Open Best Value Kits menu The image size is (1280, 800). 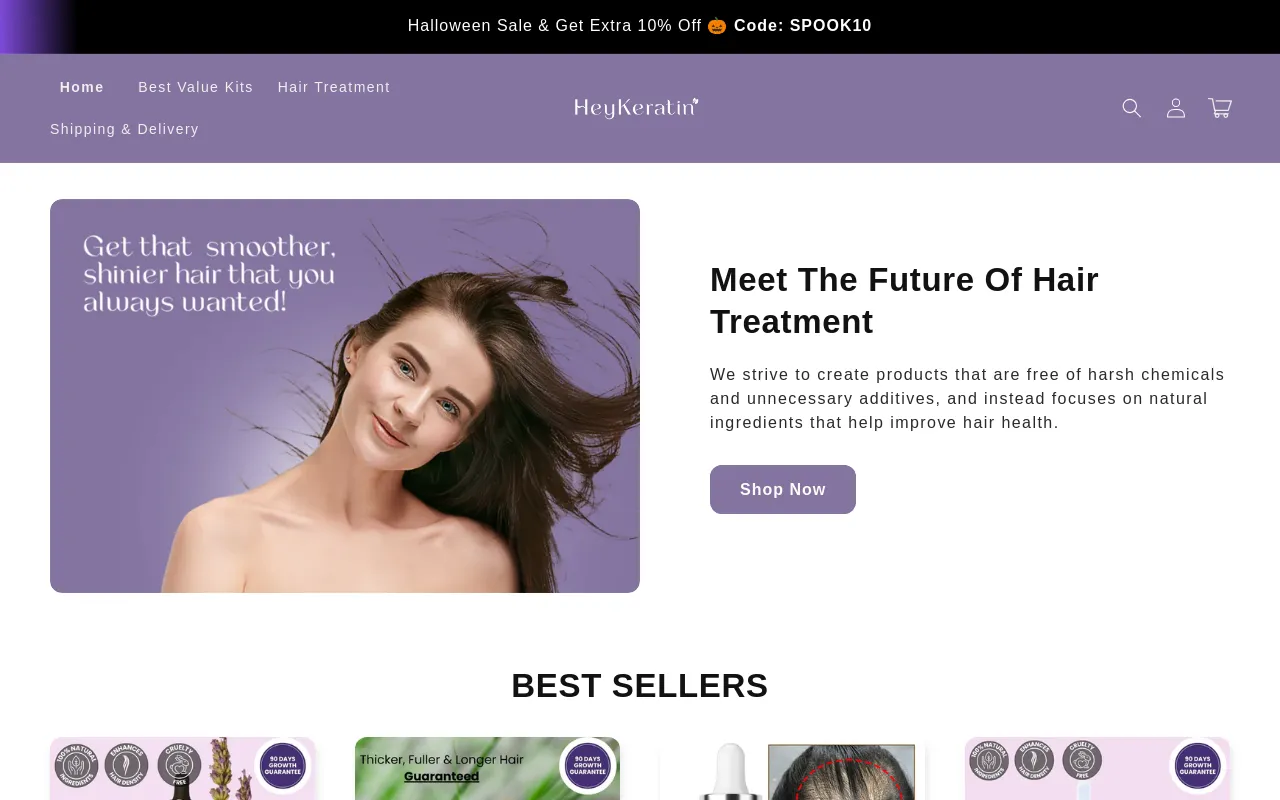click(x=196, y=87)
